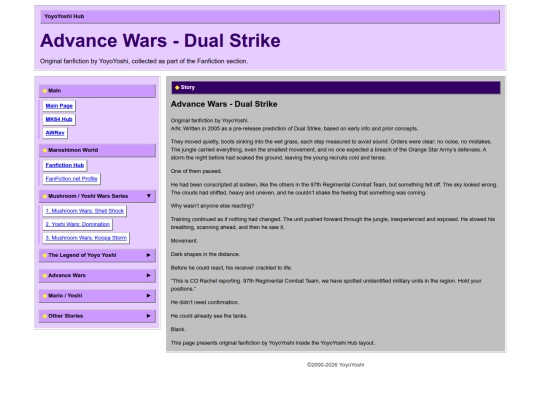Click the diamond icon beside Other Stories
The image size is (540, 405).
[45, 316]
